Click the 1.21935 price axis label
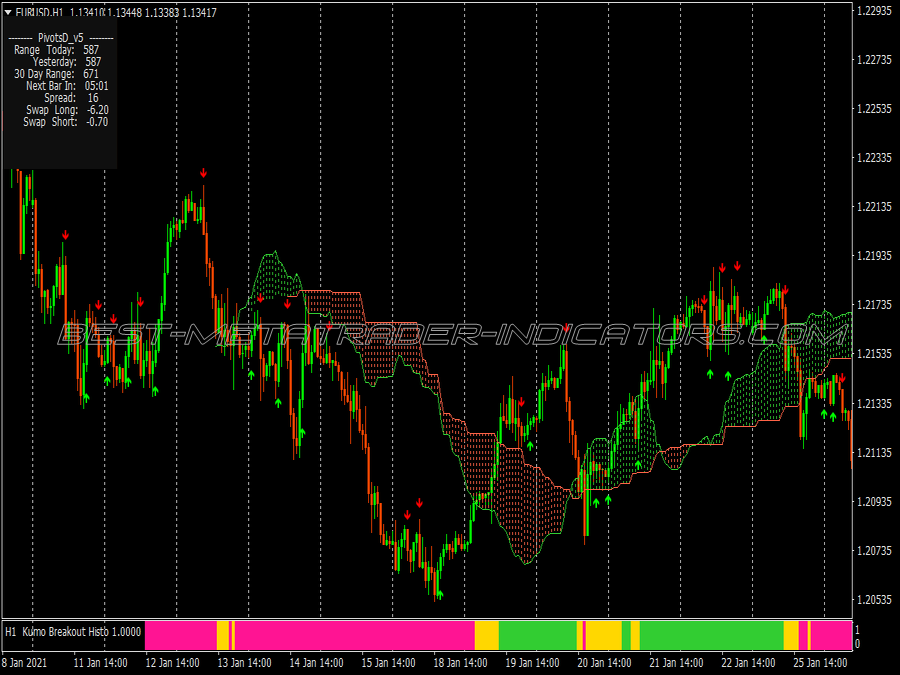Viewport: 900px width, 675px height. (x=875, y=256)
